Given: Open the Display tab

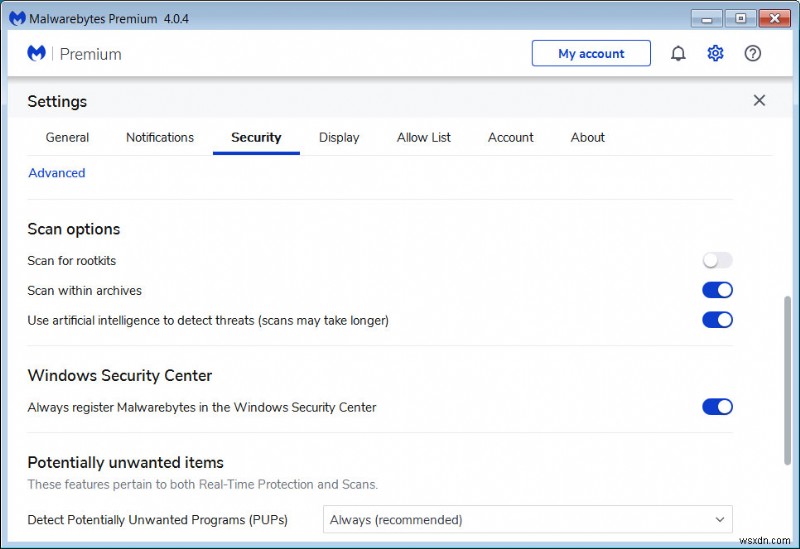Looking at the screenshot, I should coord(339,138).
